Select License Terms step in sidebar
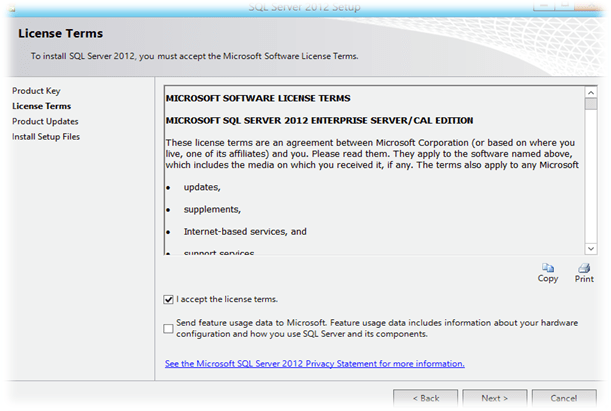The image size is (611, 411). tap(42, 106)
